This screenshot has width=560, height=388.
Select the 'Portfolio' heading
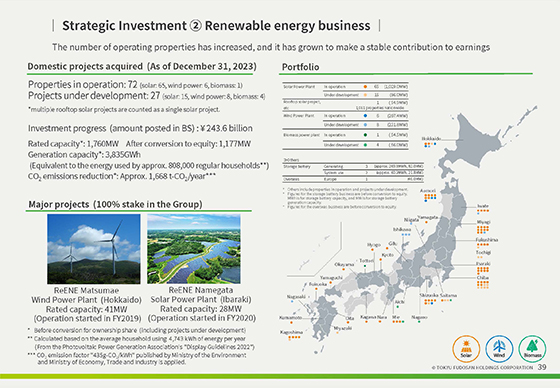coord(300,67)
